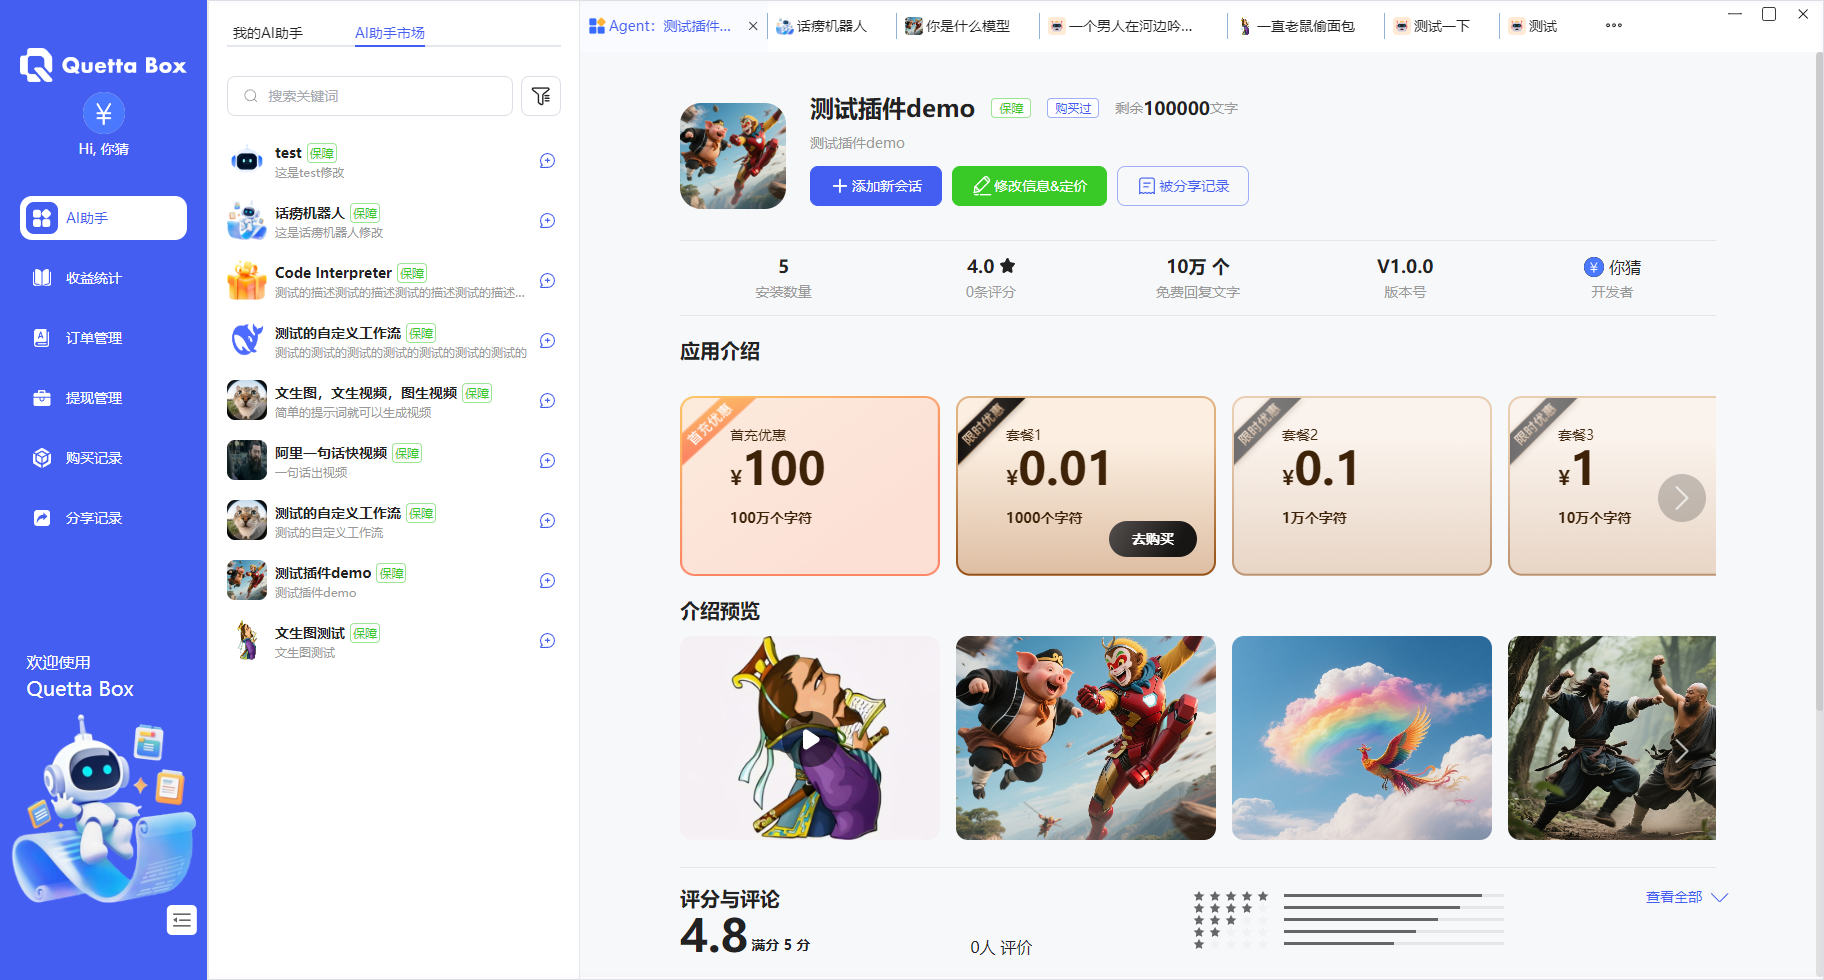Click the collapse sidebar menu icon
Viewport: 1824px width, 980px height.
182,920
